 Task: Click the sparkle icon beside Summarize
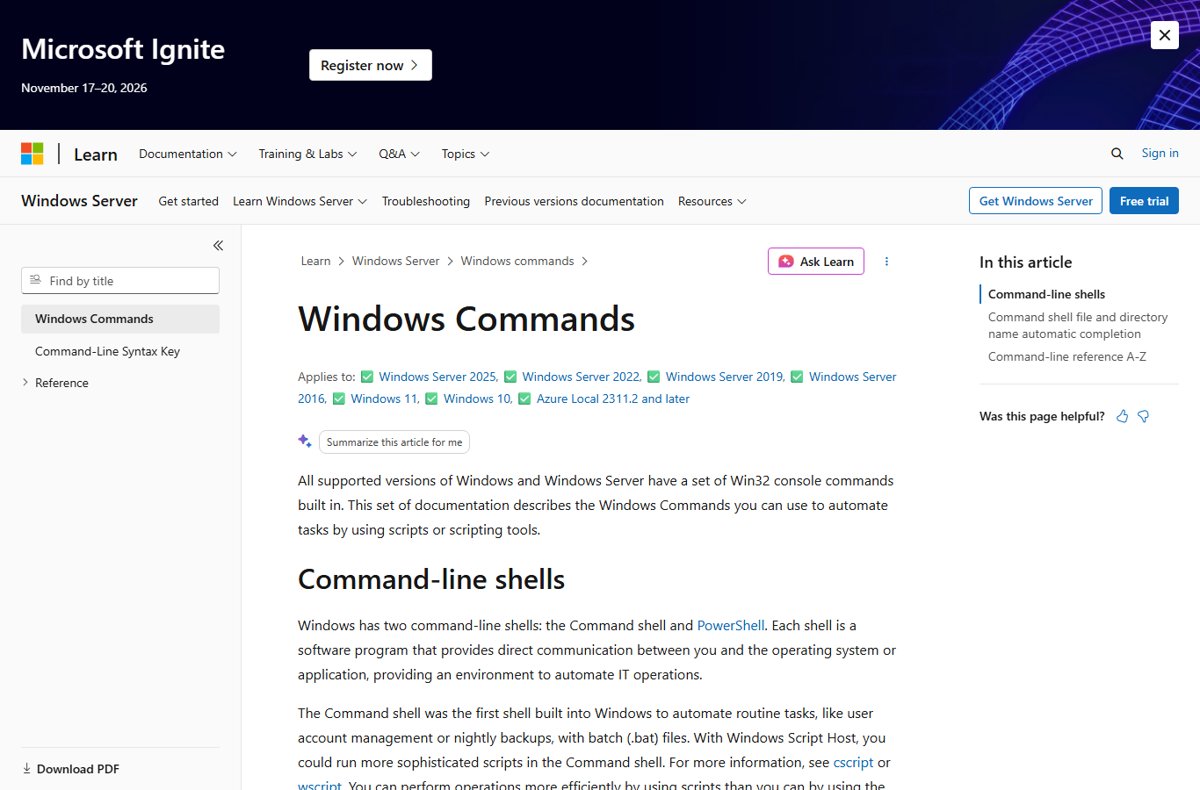click(x=305, y=441)
